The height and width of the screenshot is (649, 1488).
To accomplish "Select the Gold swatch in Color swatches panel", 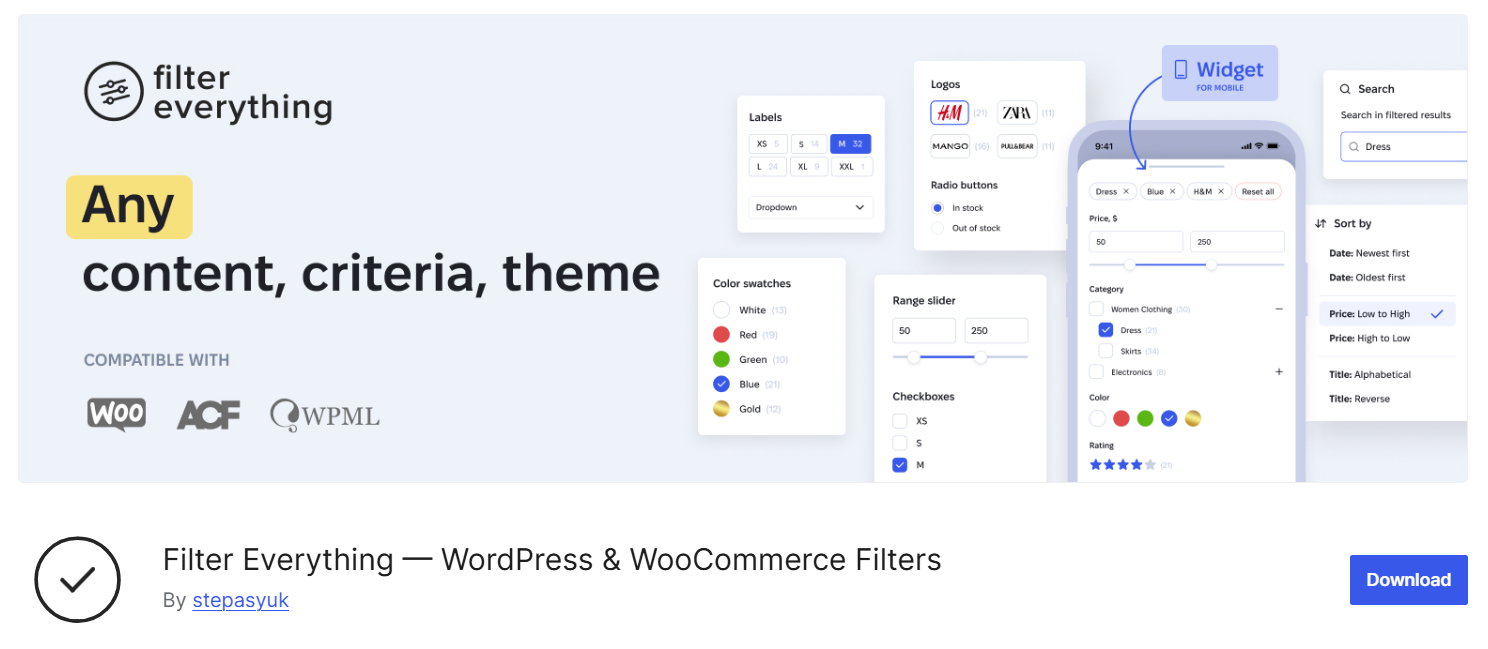I will [x=721, y=409].
